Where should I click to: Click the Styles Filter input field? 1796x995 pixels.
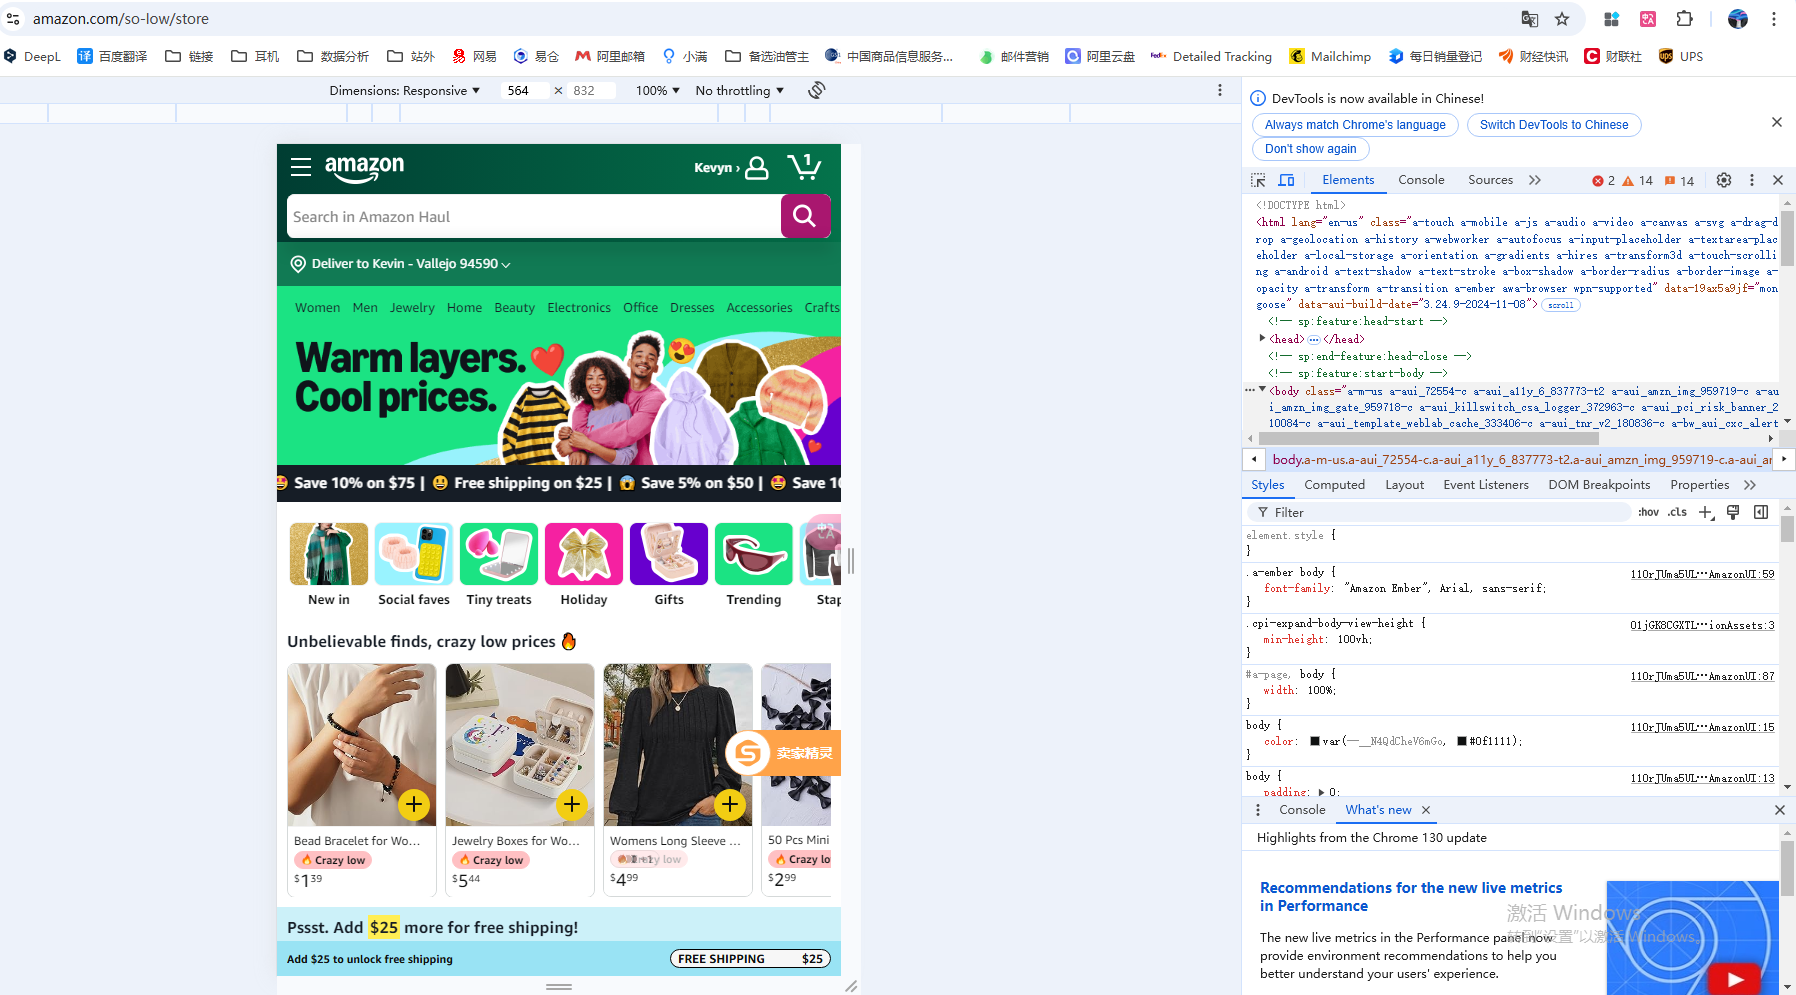1438,512
